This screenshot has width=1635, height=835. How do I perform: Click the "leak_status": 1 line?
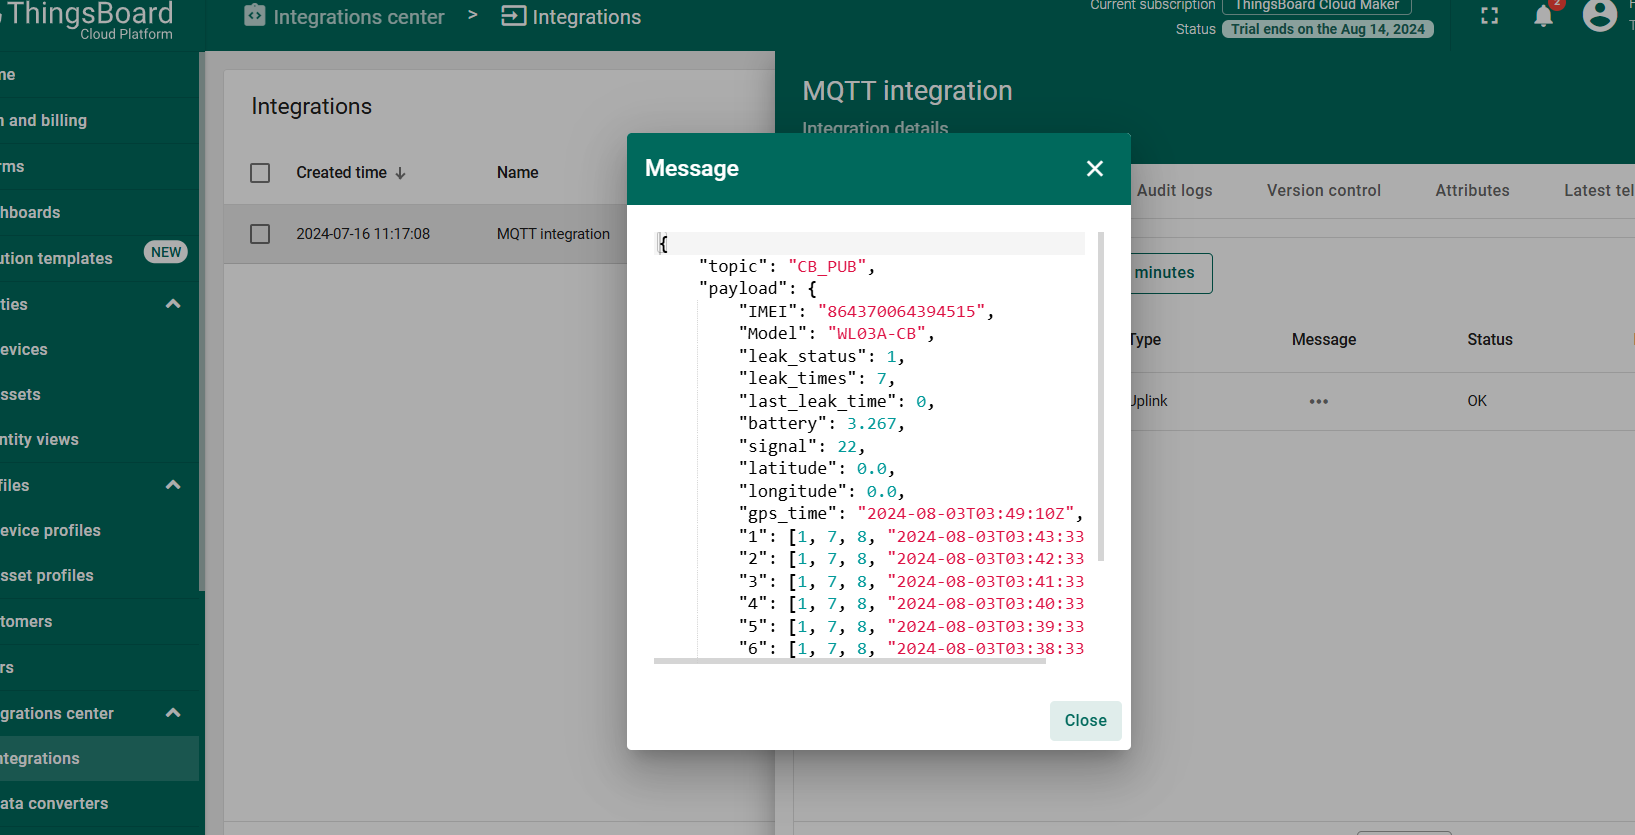(x=821, y=357)
